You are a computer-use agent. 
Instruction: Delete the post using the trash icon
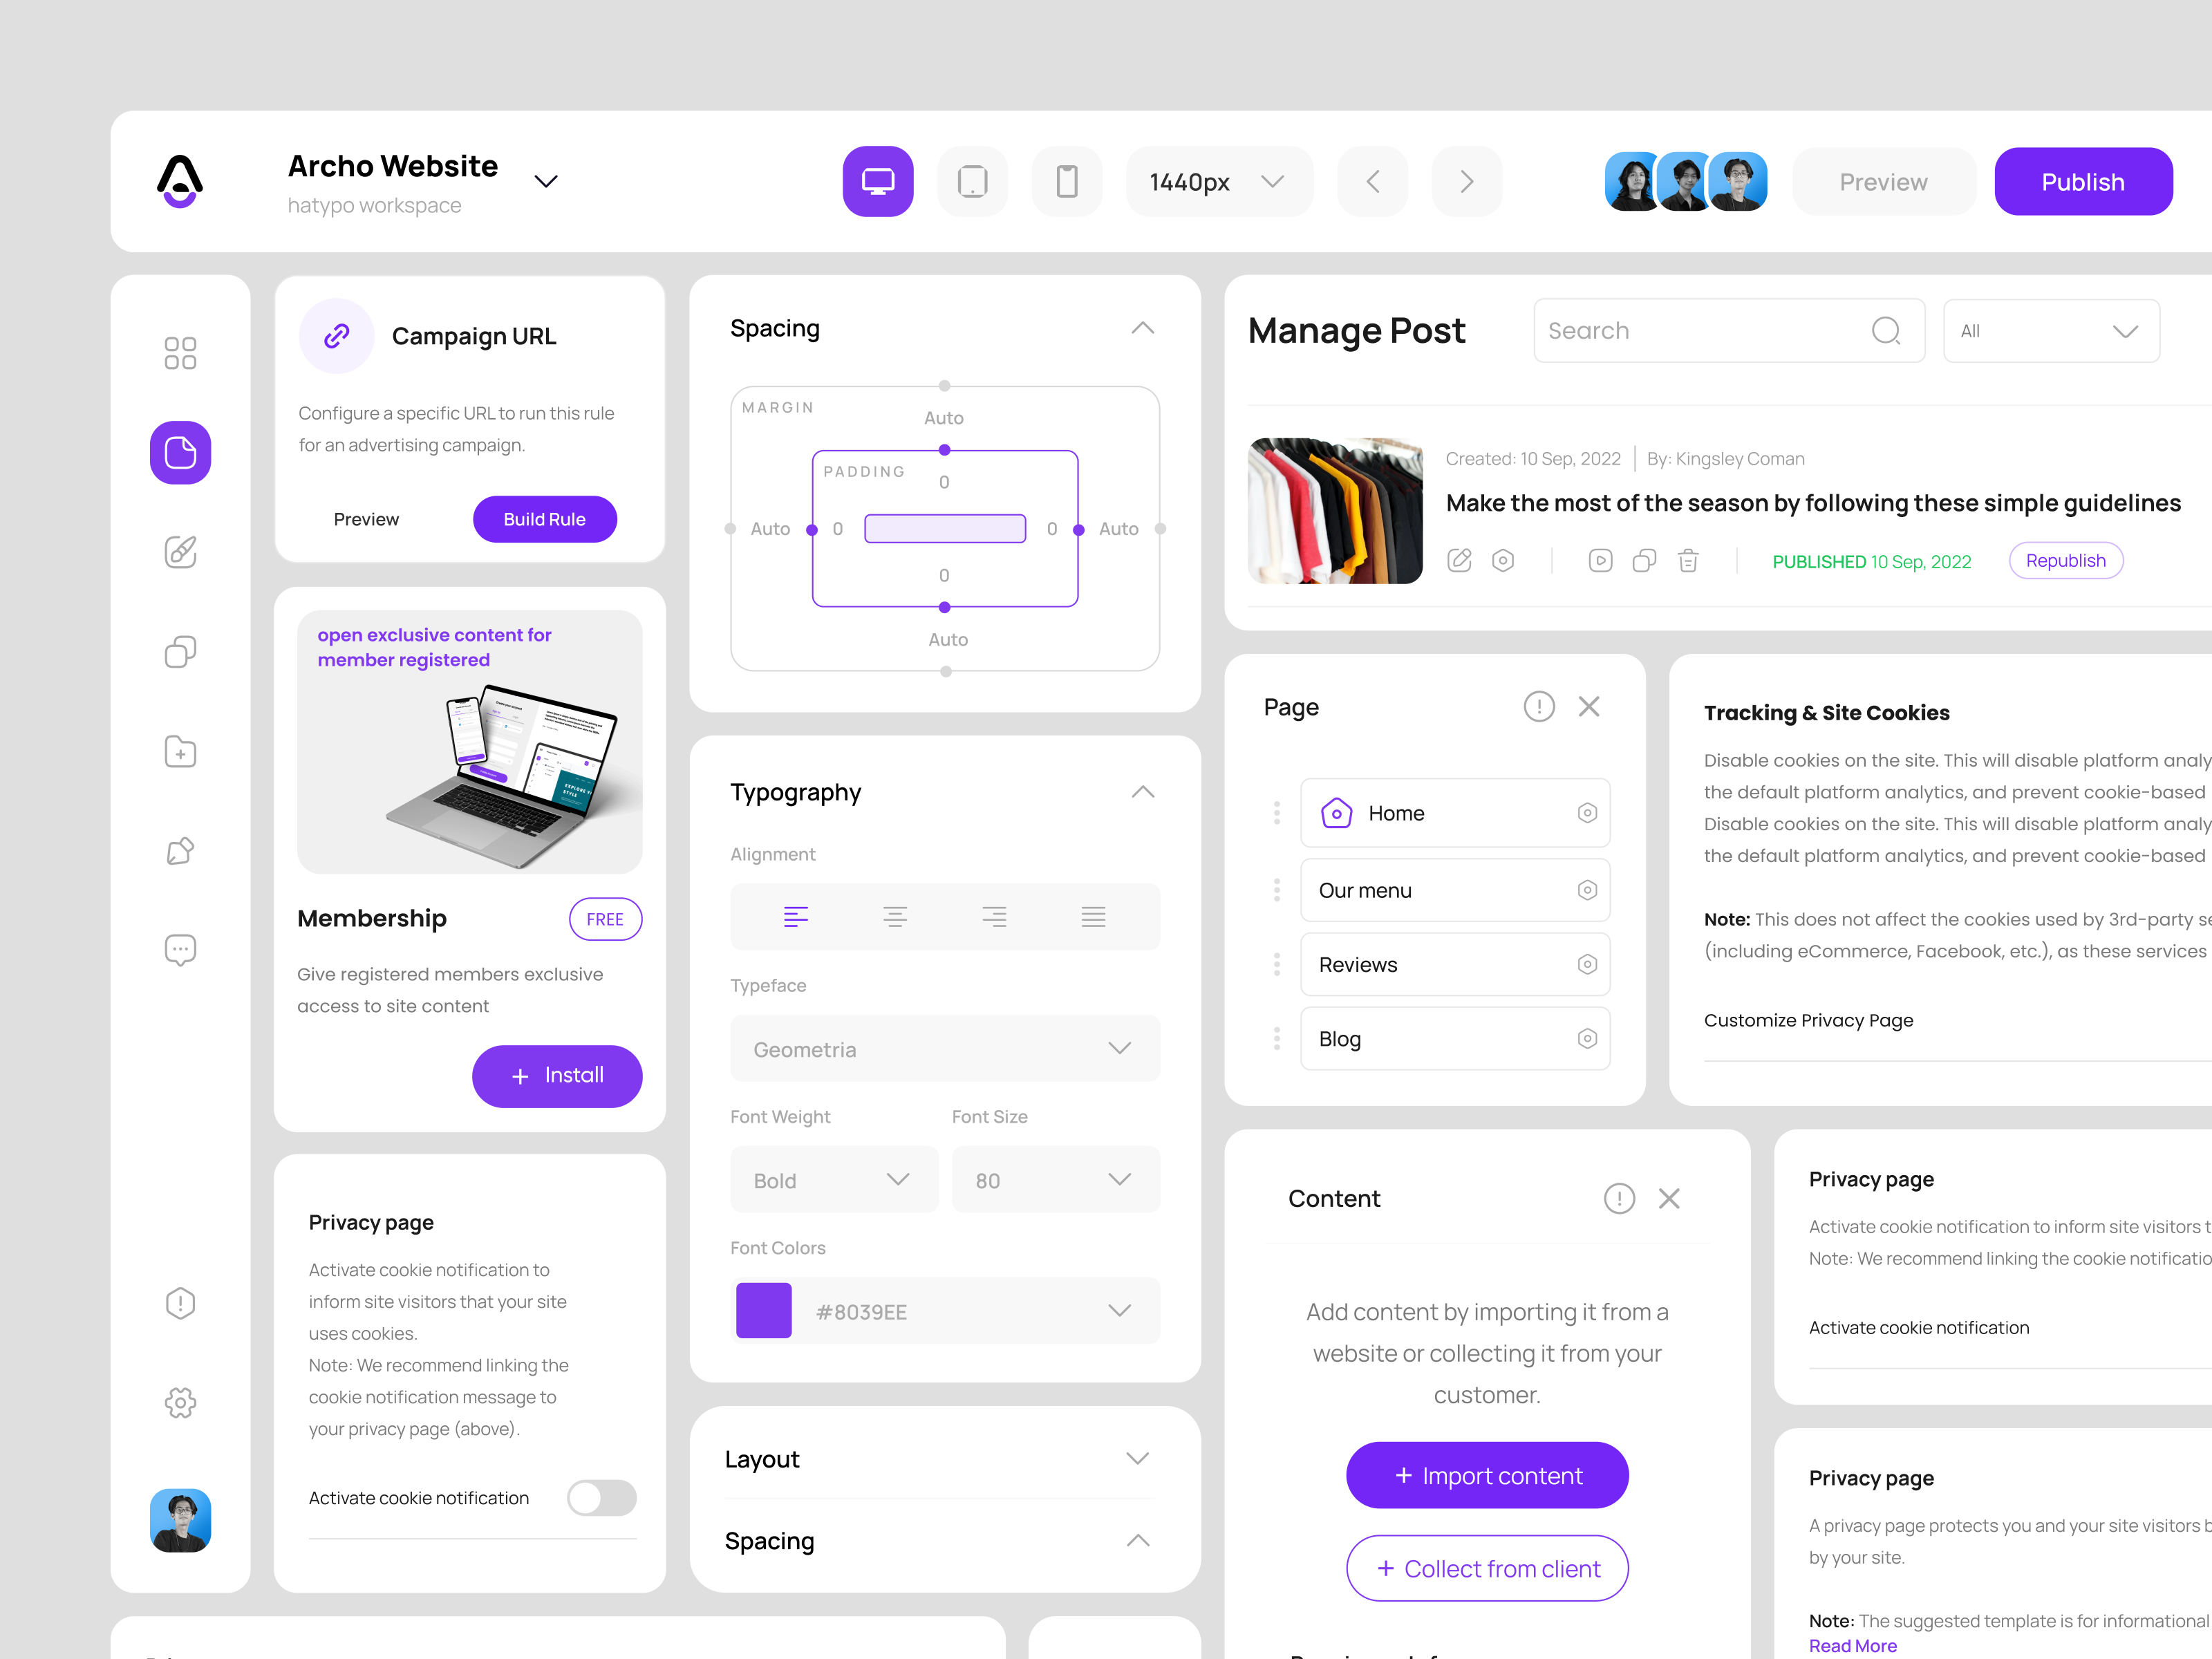click(1688, 560)
